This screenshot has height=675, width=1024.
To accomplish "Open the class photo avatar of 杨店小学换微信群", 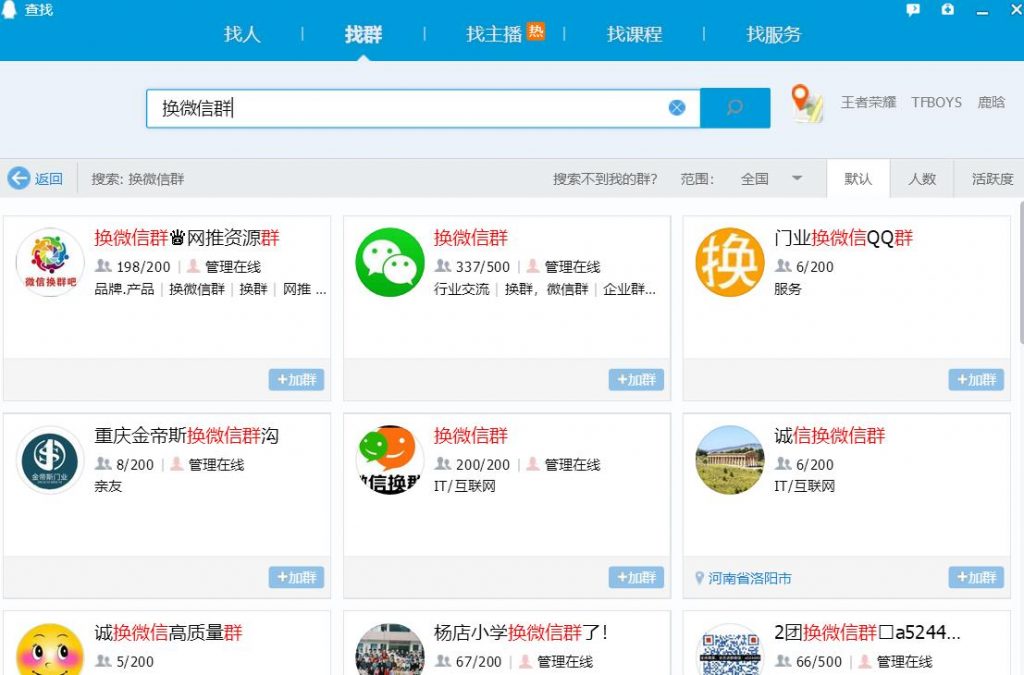I will point(390,649).
